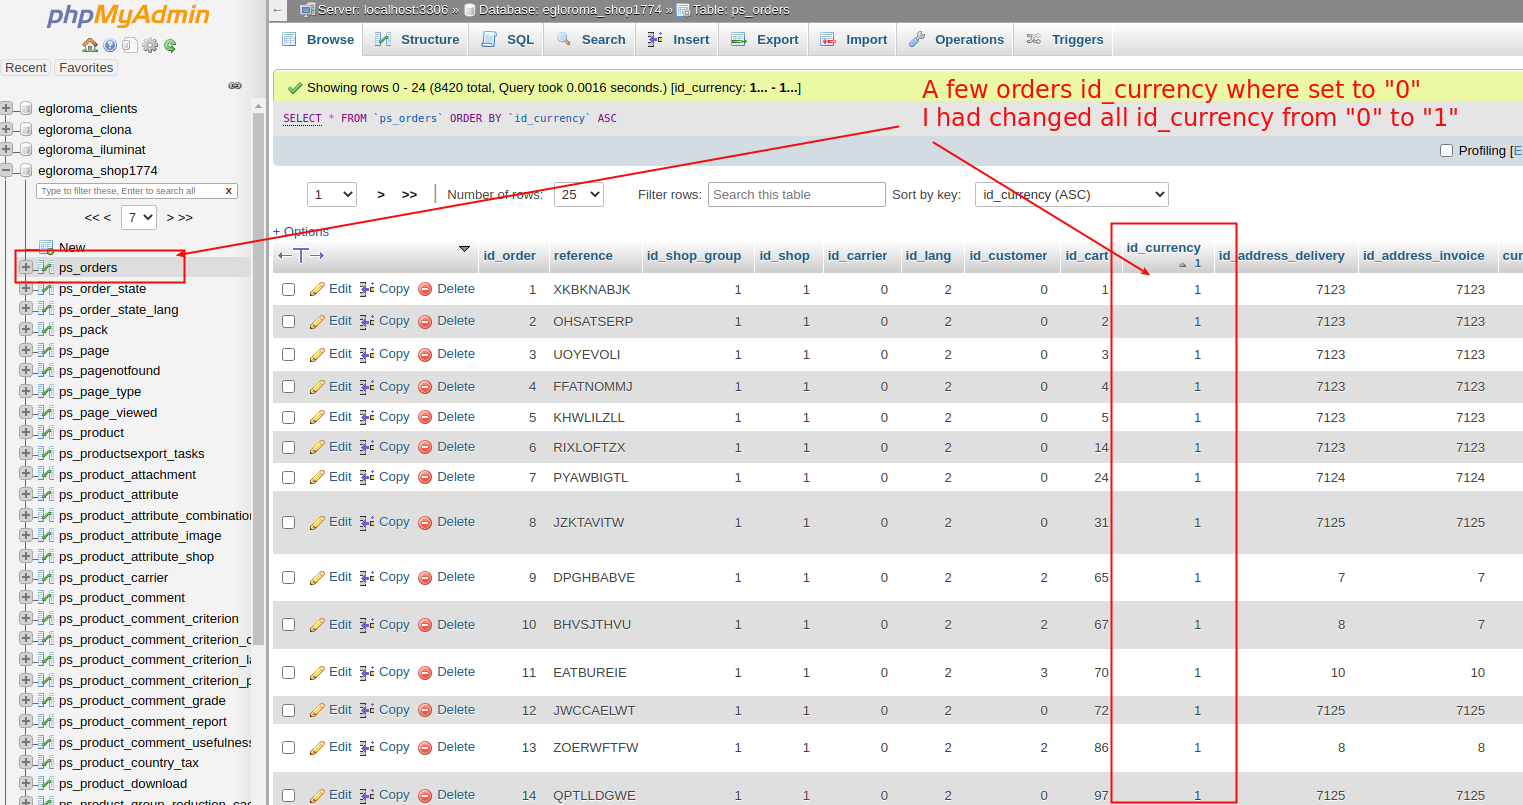Click the red Delete icon for RIXLOFTZX

425,447
